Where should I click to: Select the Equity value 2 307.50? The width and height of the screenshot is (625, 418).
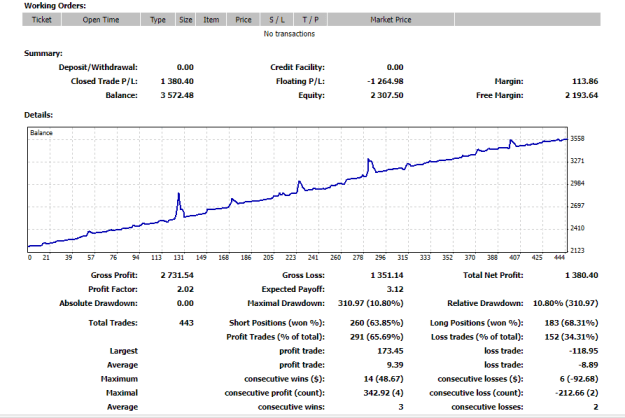[x=387, y=95]
